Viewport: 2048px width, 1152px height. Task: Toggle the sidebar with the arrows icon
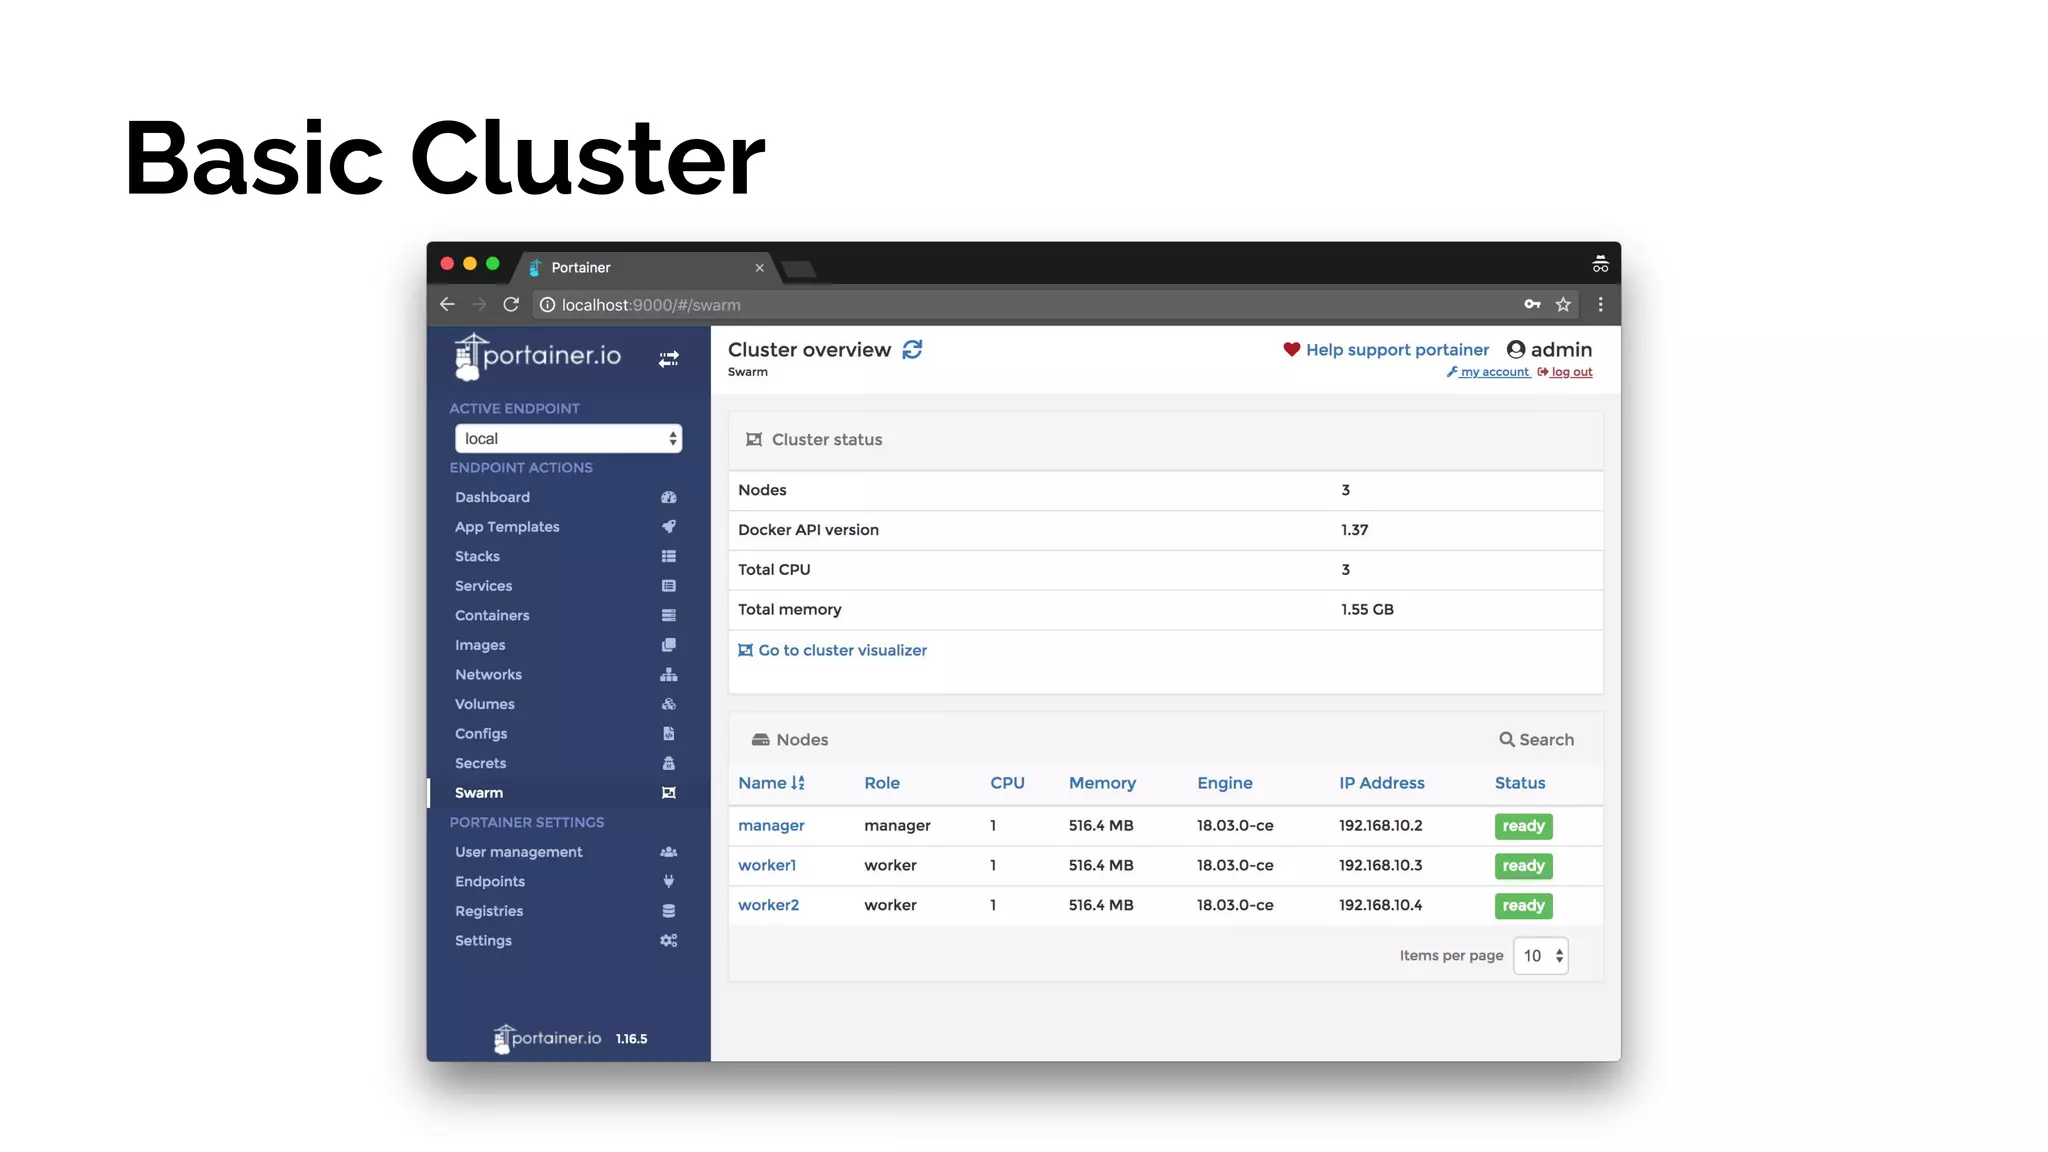[x=669, y=359]
